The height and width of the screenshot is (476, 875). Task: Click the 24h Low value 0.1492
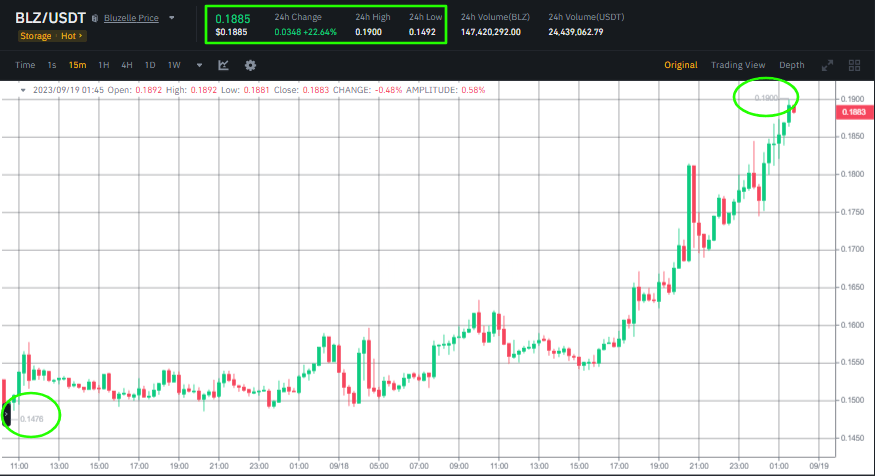point(422,32)
